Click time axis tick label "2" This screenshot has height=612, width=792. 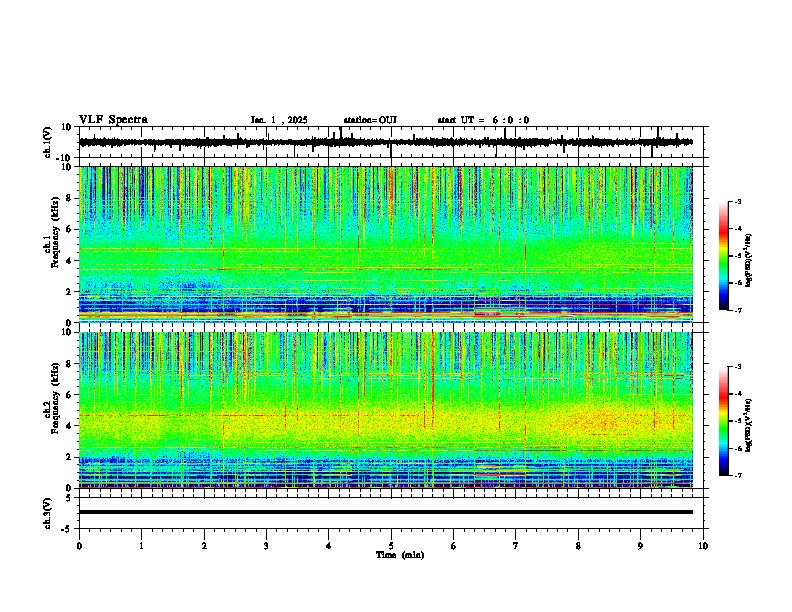tap(204, 546)
